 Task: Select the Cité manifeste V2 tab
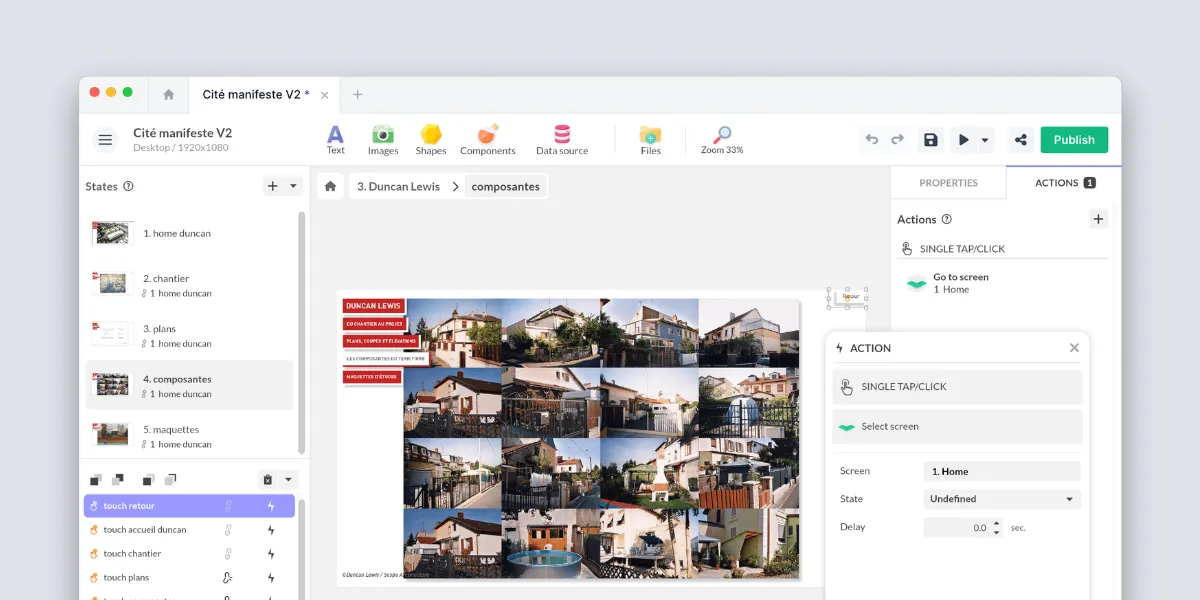[x=255, y=94]
